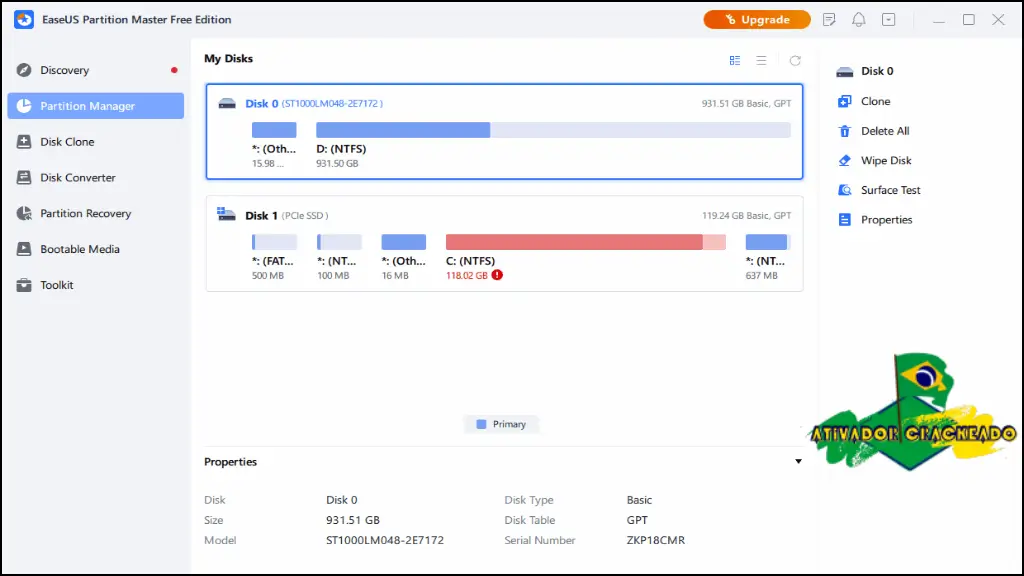Open the feedback note icon in title bar
1024x576 pixels.
click(829, 20)
